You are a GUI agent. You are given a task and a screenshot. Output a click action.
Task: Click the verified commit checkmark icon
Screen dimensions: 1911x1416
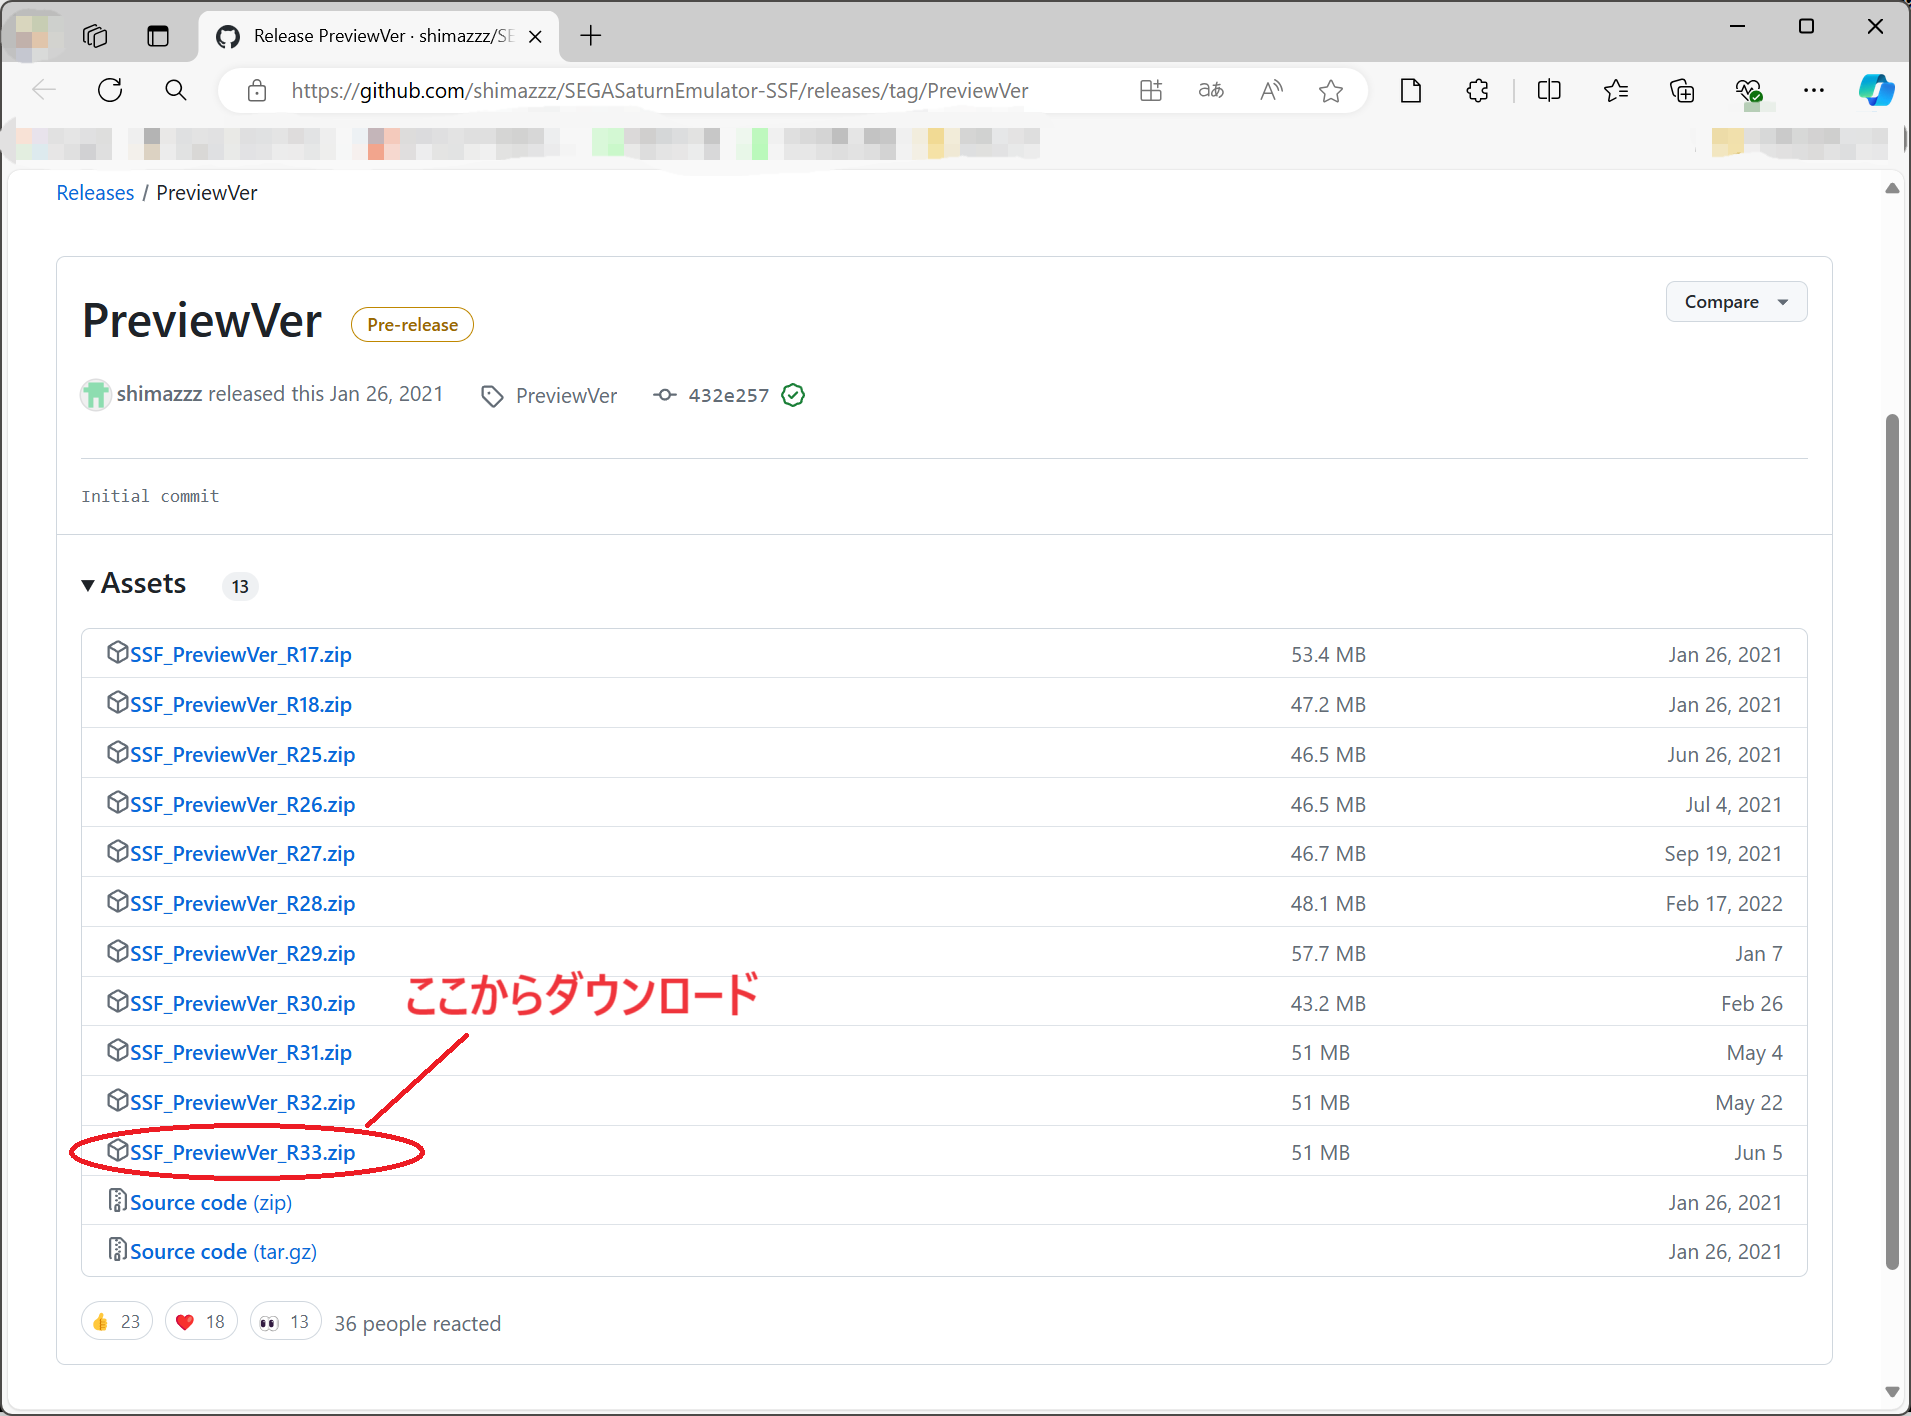coord(793,395)
